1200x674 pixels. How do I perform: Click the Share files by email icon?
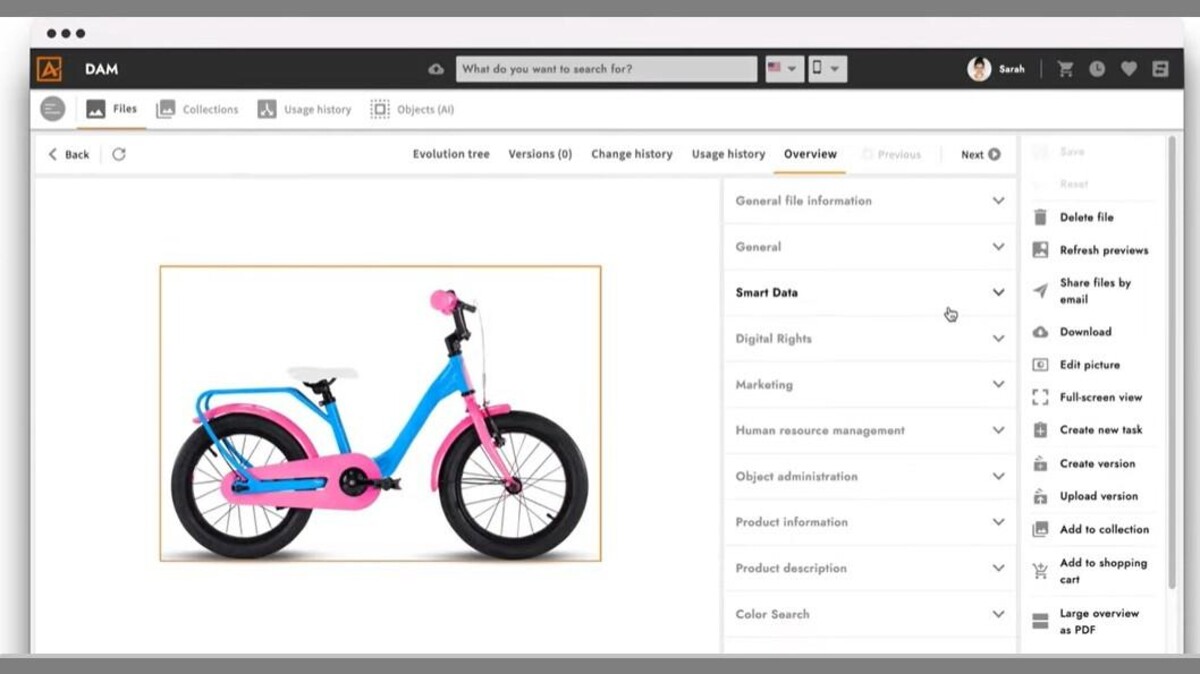point(1040,291)
